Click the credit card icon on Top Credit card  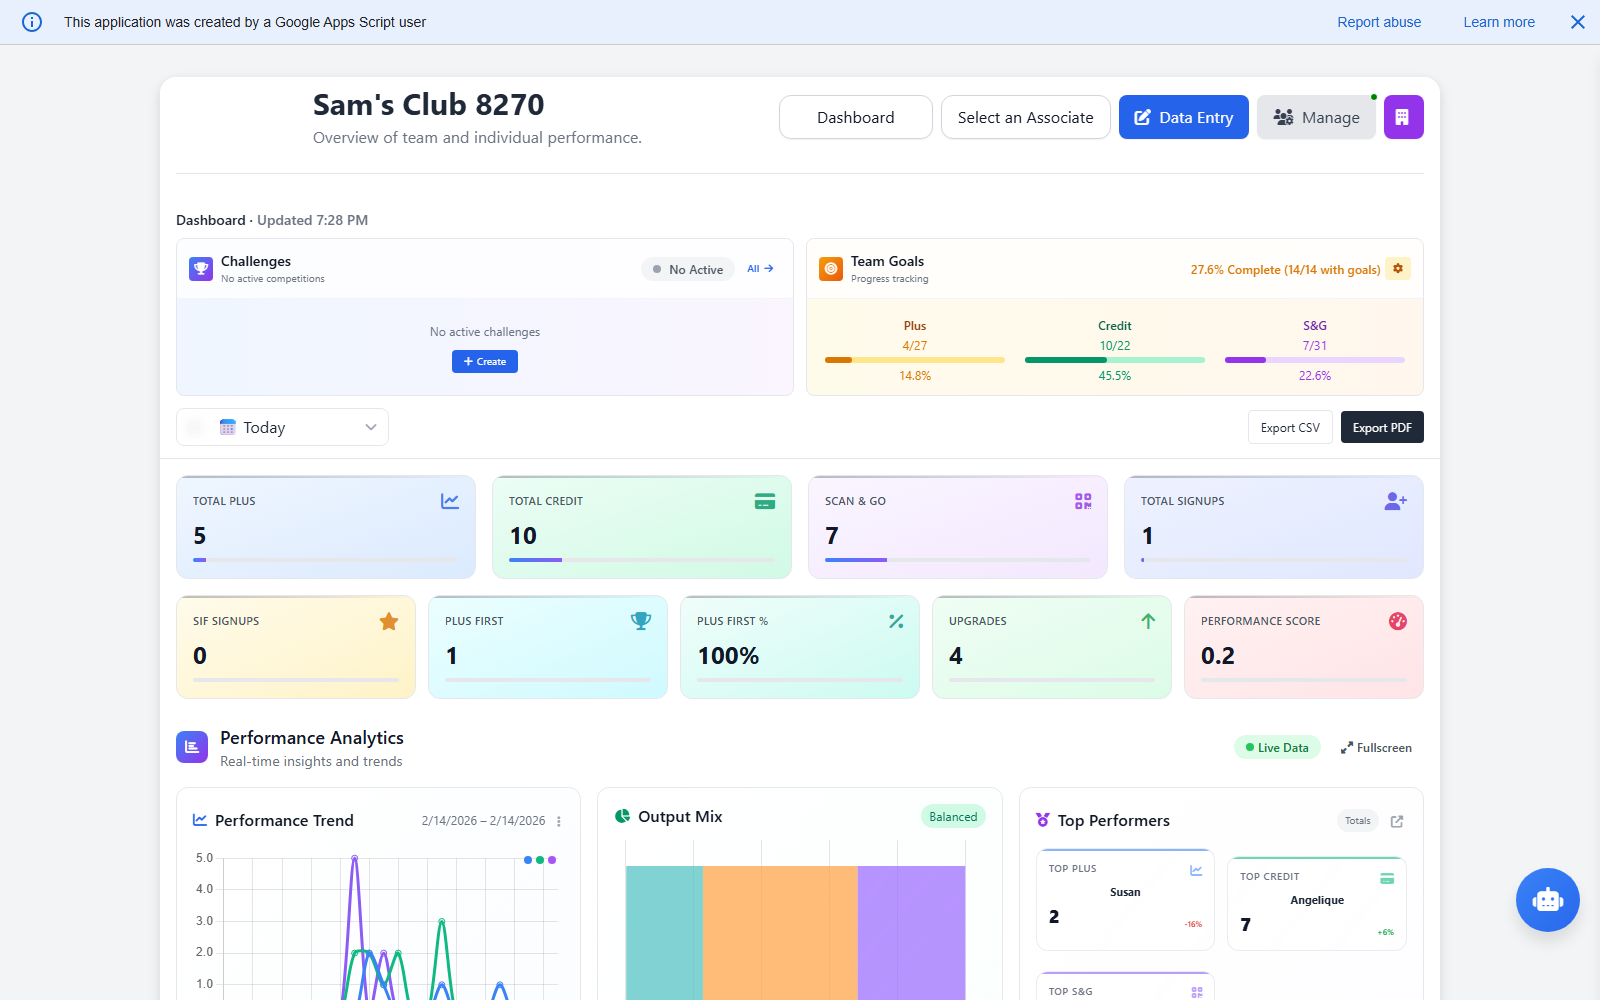click(1387, 877)
